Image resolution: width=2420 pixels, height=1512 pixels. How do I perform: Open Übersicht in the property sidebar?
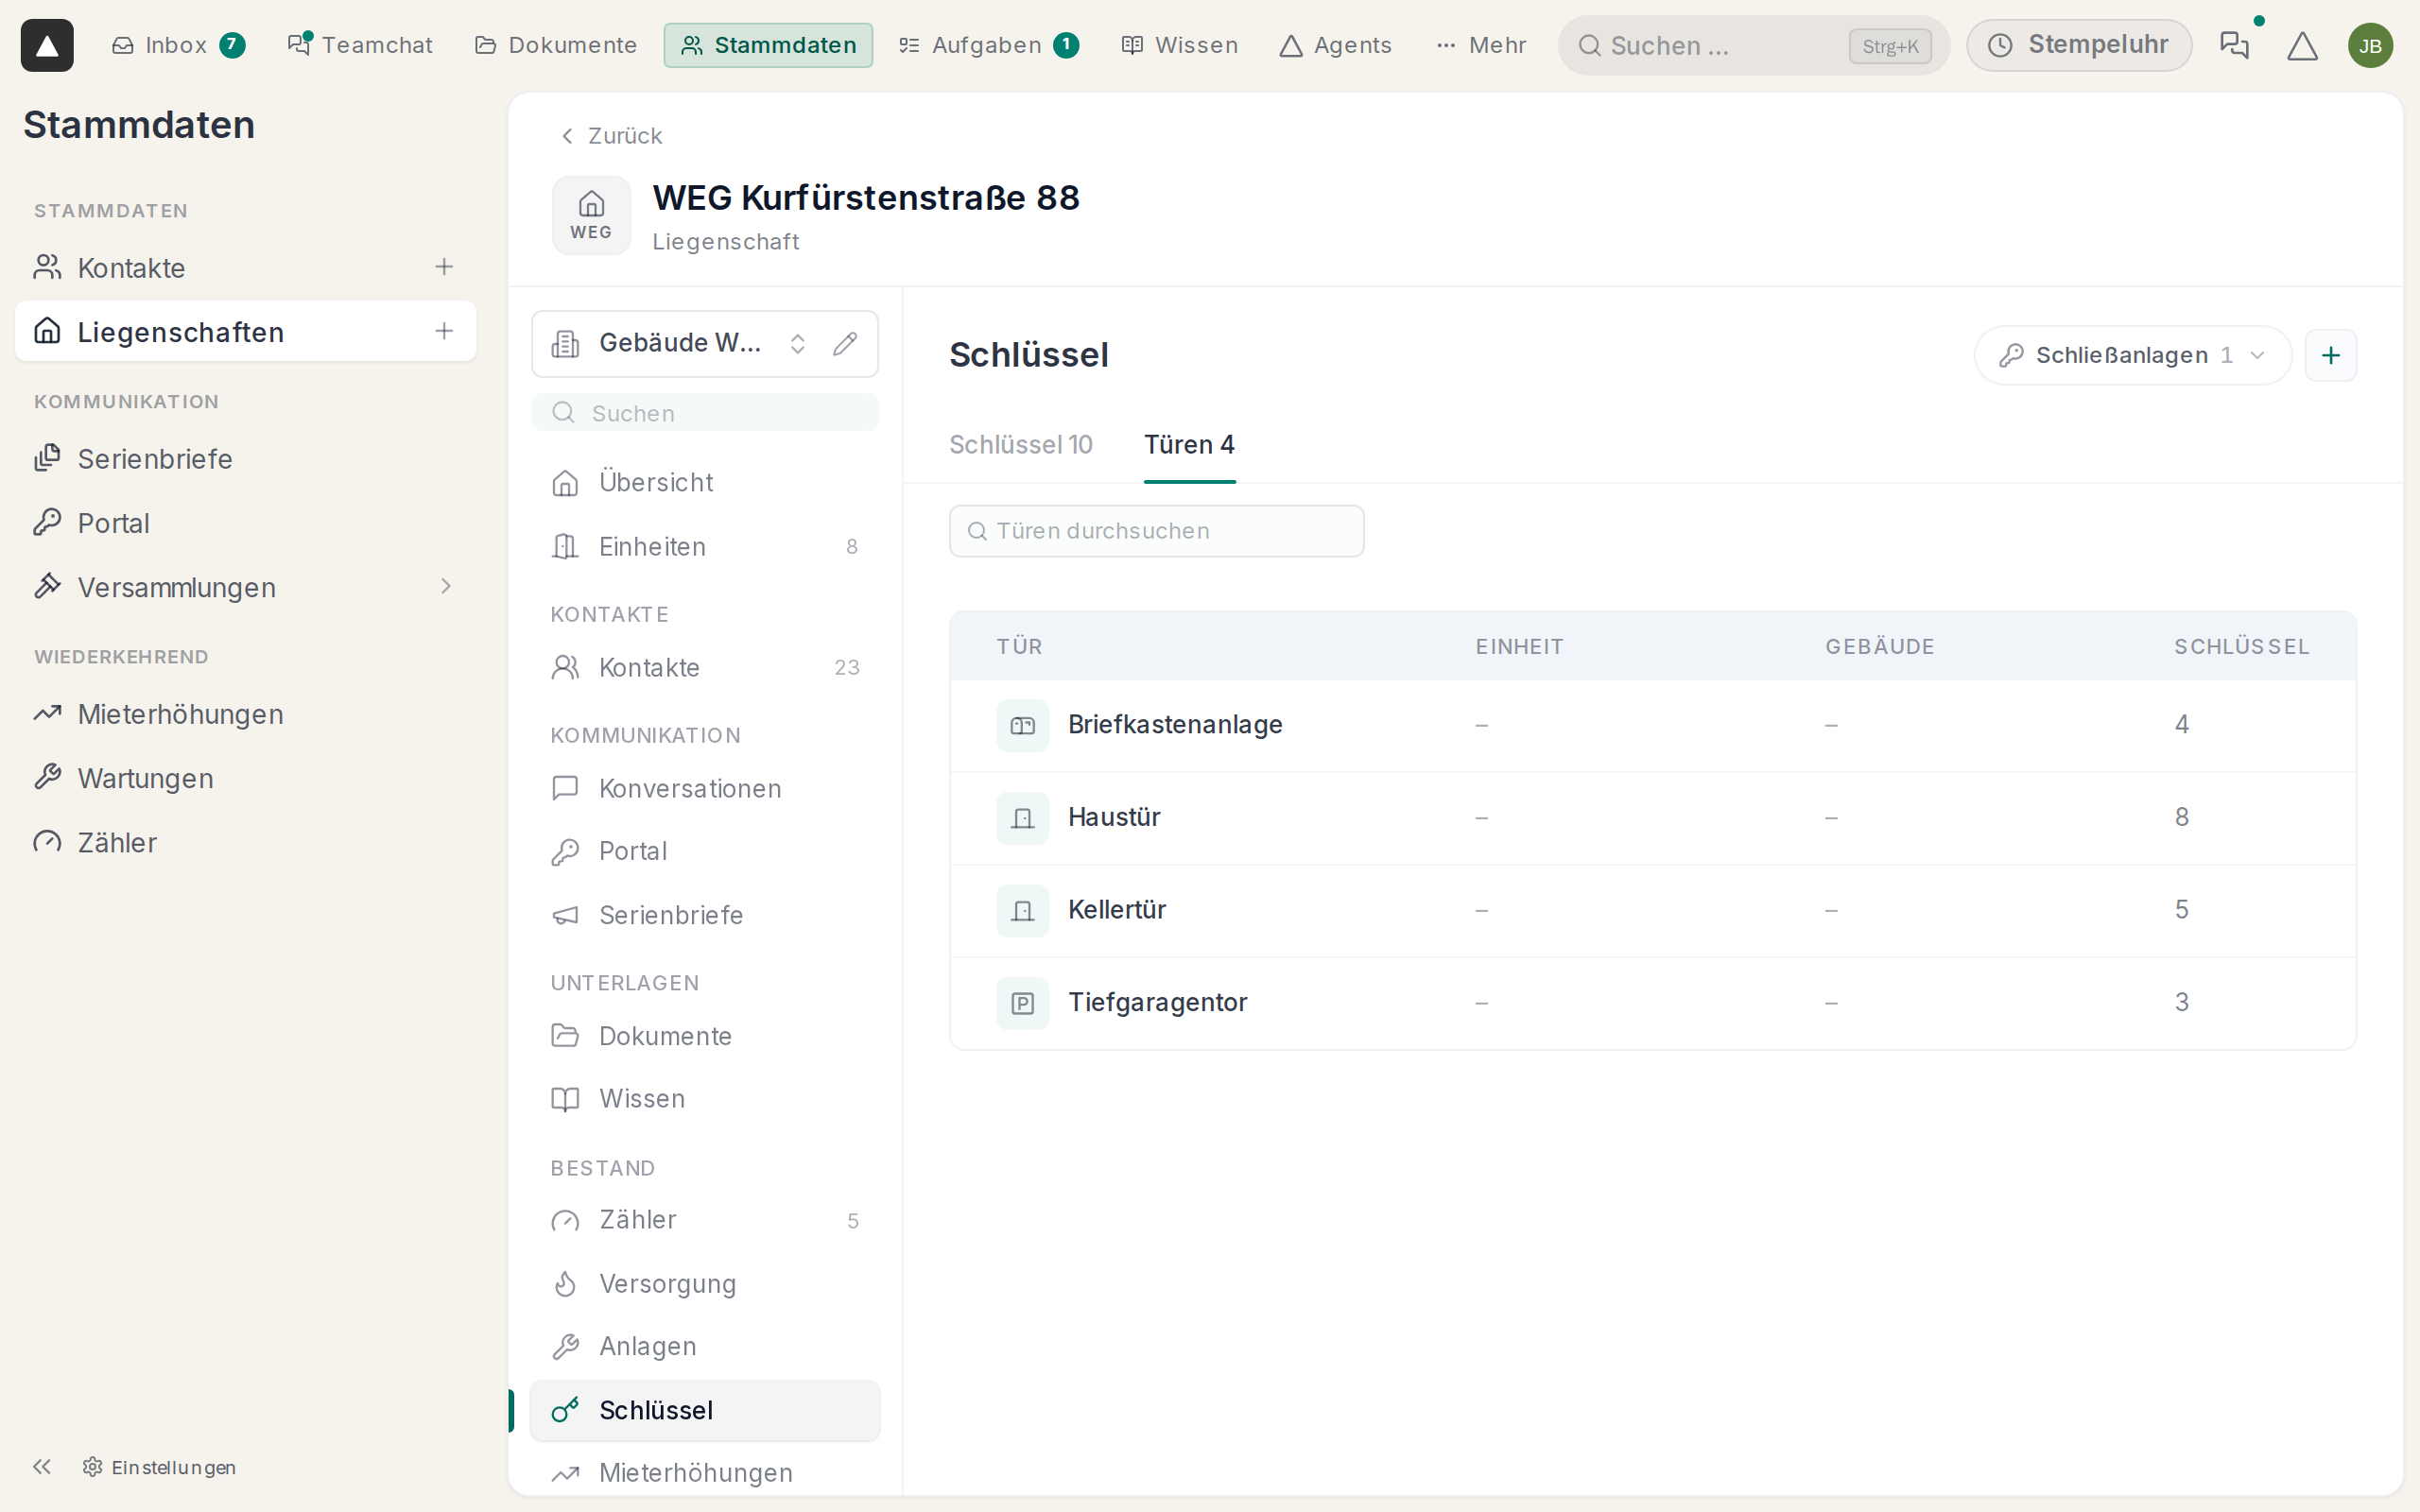[x=704, y=482]
